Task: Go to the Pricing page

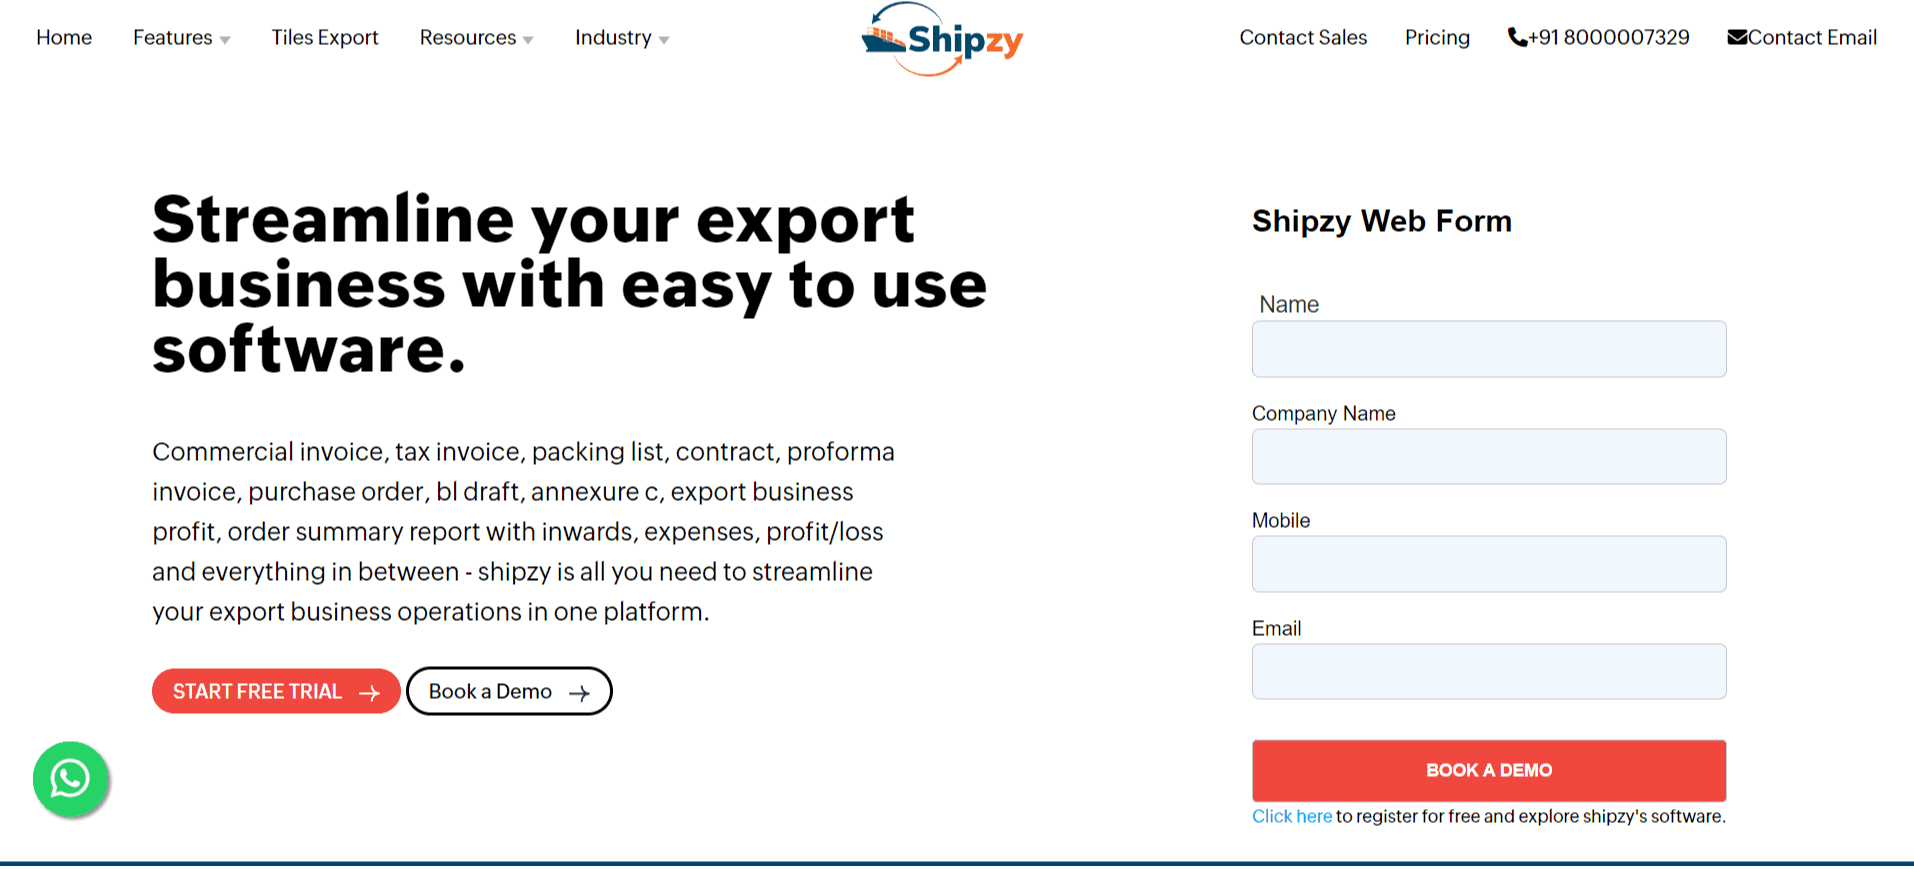Action: pyautogui.click(x=1437, y=38)
